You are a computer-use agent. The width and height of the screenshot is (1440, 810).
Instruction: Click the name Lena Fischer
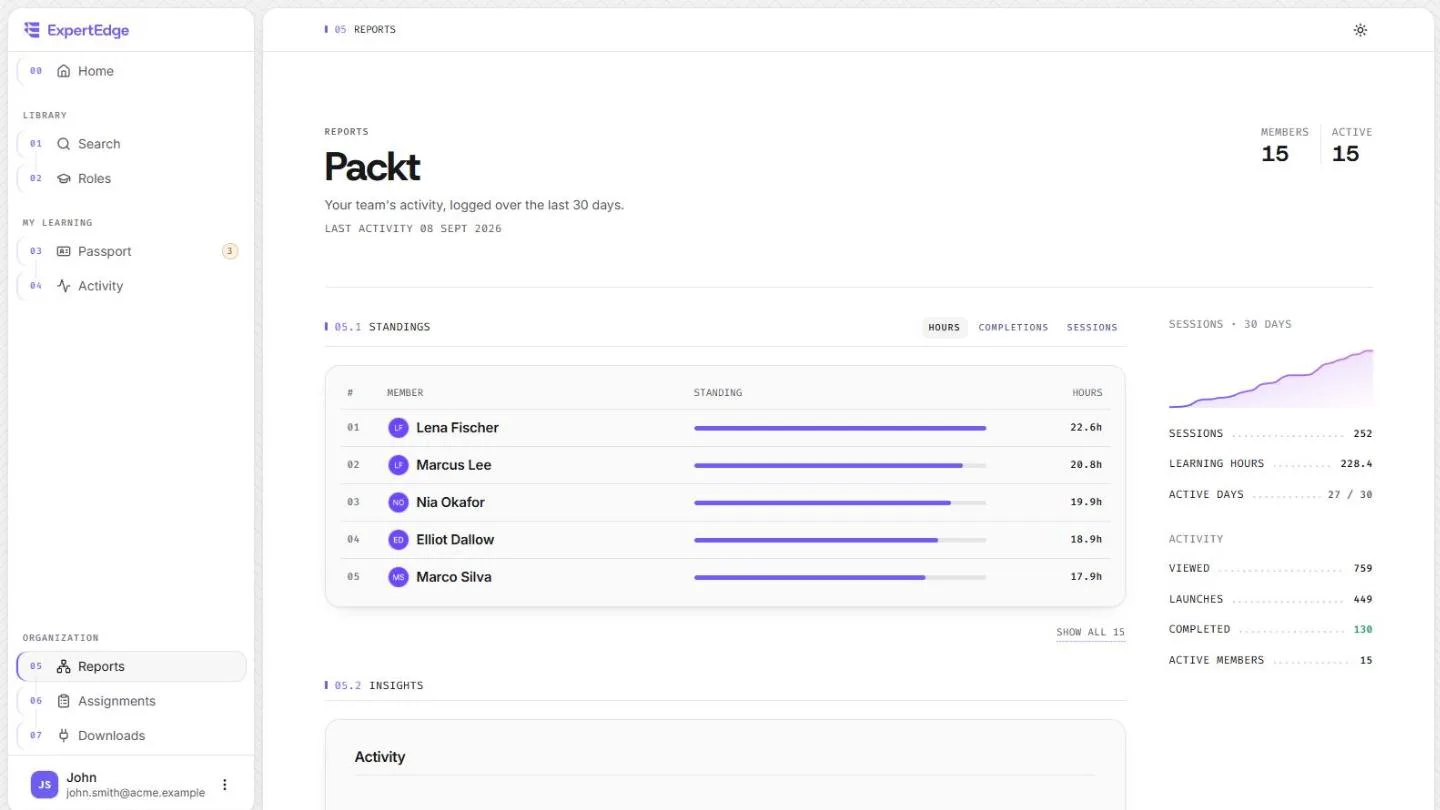click(x=457, y=428)
